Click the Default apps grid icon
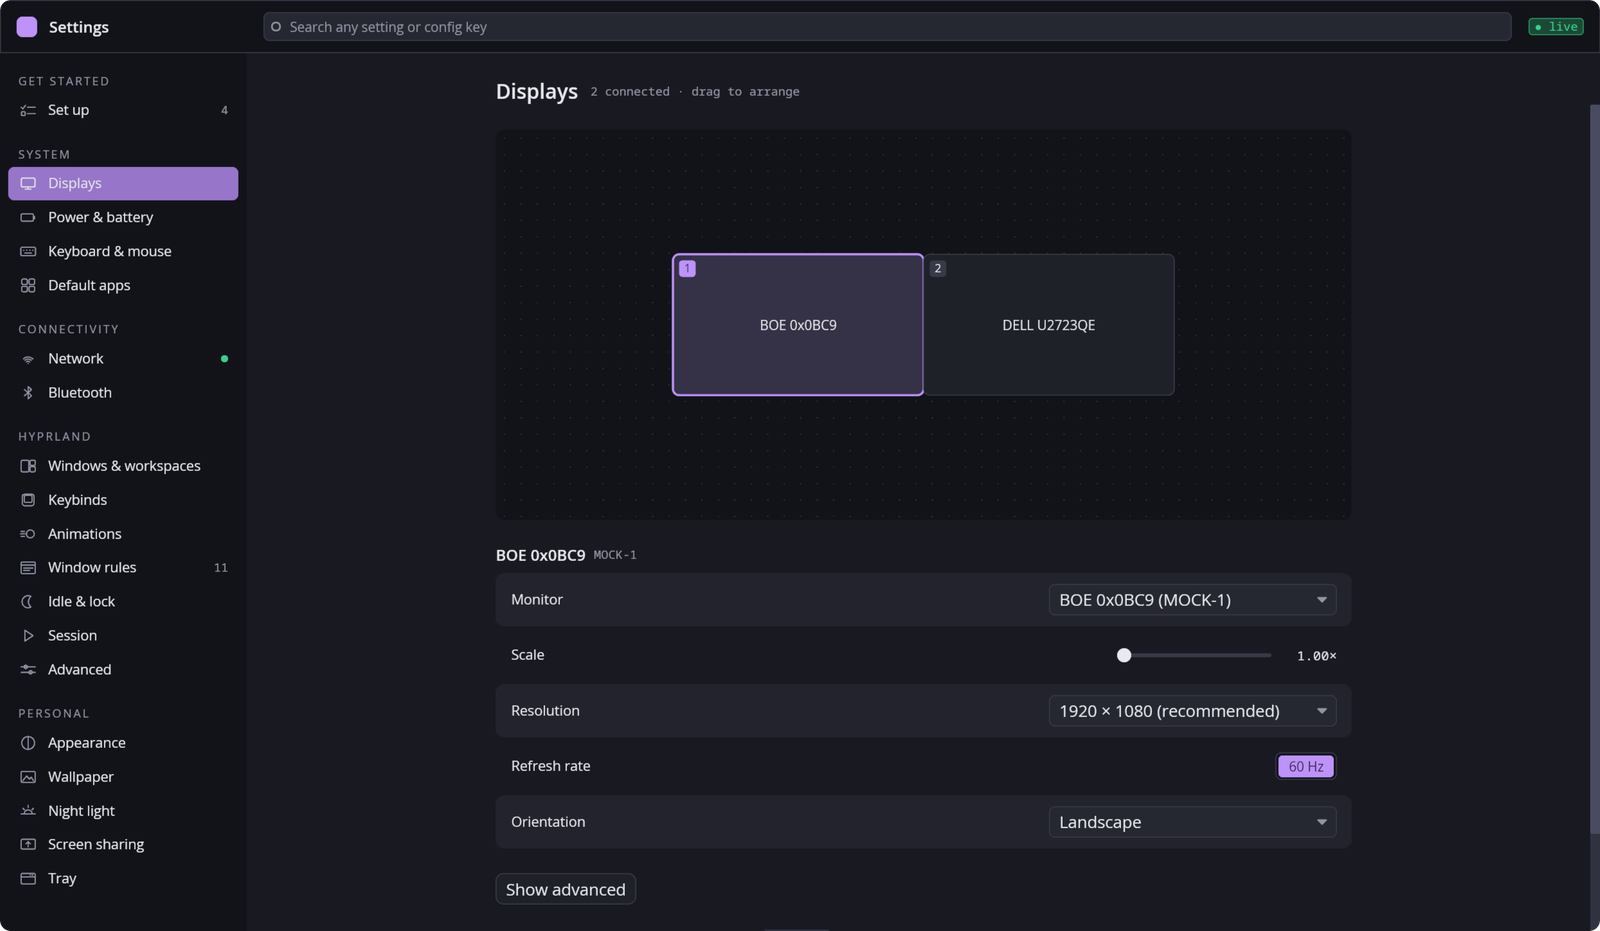This screenshot has width=1600, height=931. 28,285
